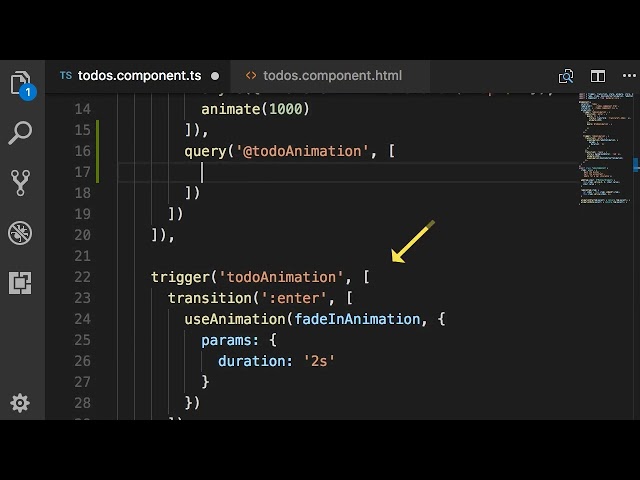Click line number 22 in the gutter
Image resolution: width=640 pixels, height=480 pixels.
pos(82,277)
